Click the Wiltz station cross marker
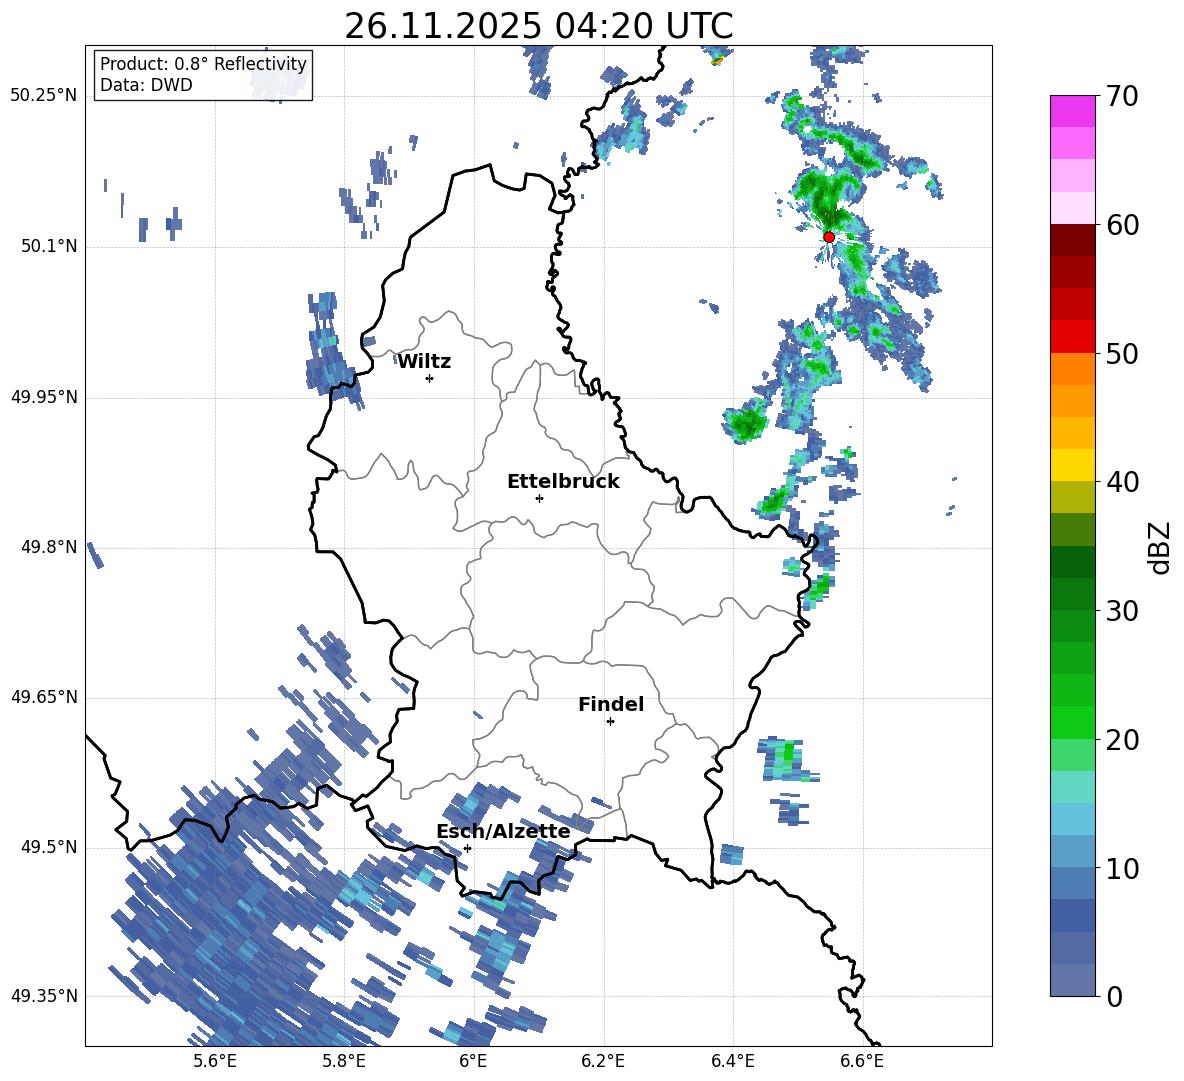Viewport: 1184px width, 1081px height. coord(430,378)
